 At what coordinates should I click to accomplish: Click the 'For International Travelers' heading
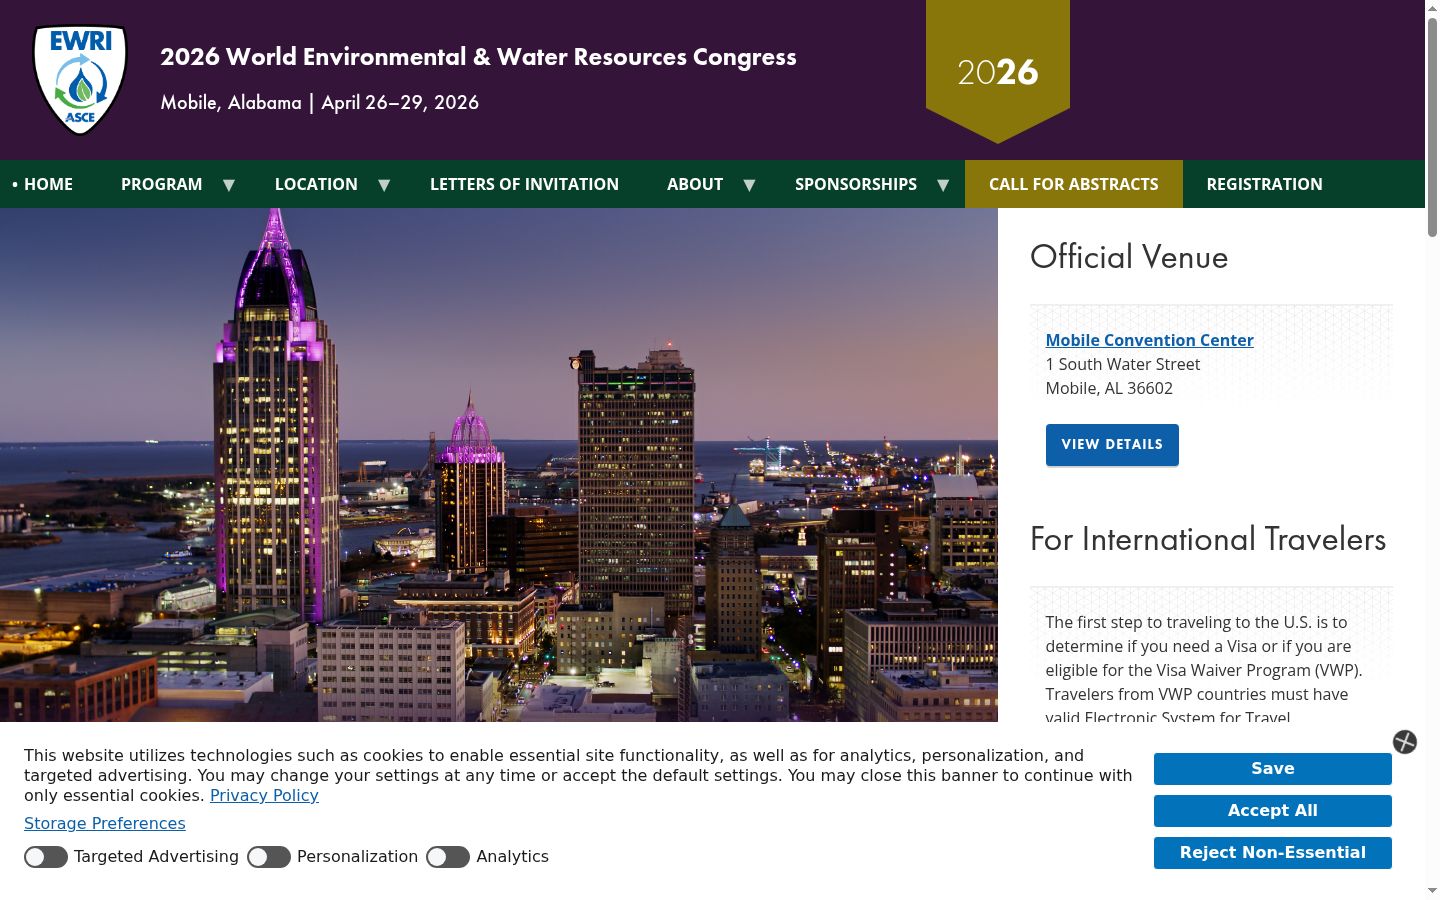click(x=1208, y=539)
